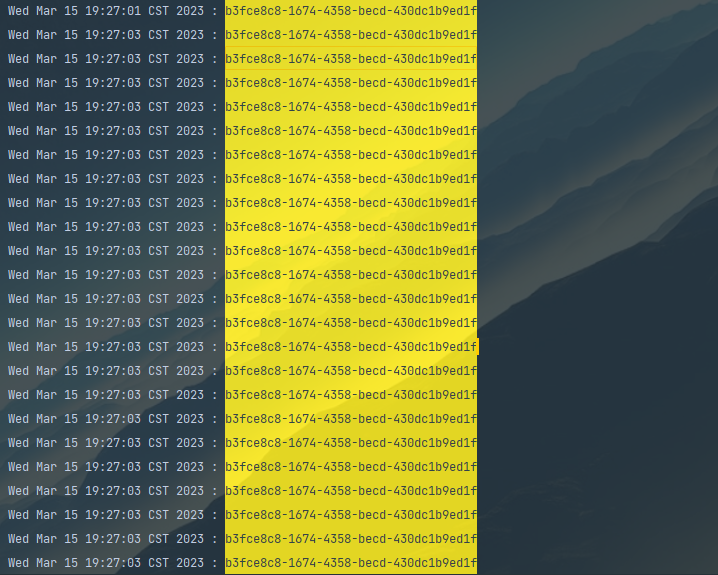Click the 19:27:01 timestamp in the log
The image size is (718, 575).
pos(113,11)
